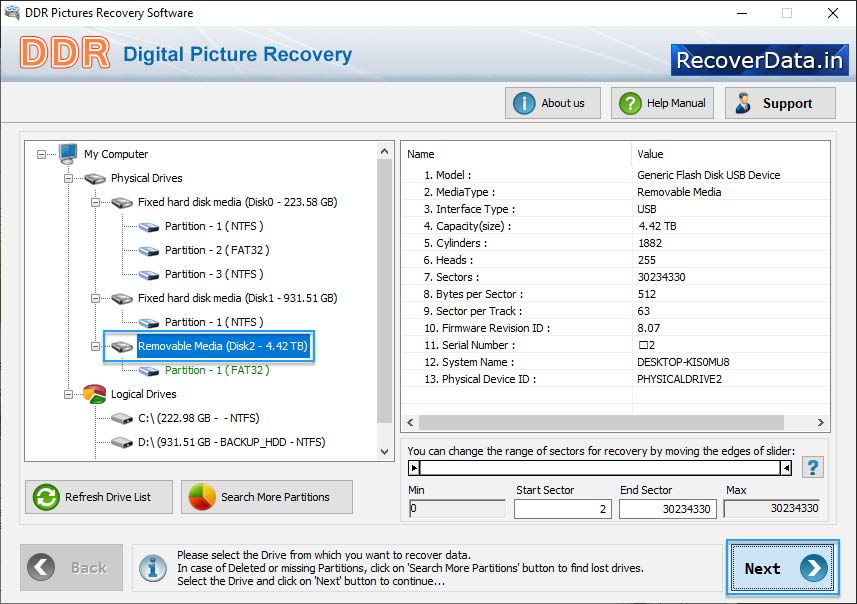Screen dimensions: 857x604
Task: Click the System Name value 'DESKTOP-KIS0MU8'
Action: point(683,362)
